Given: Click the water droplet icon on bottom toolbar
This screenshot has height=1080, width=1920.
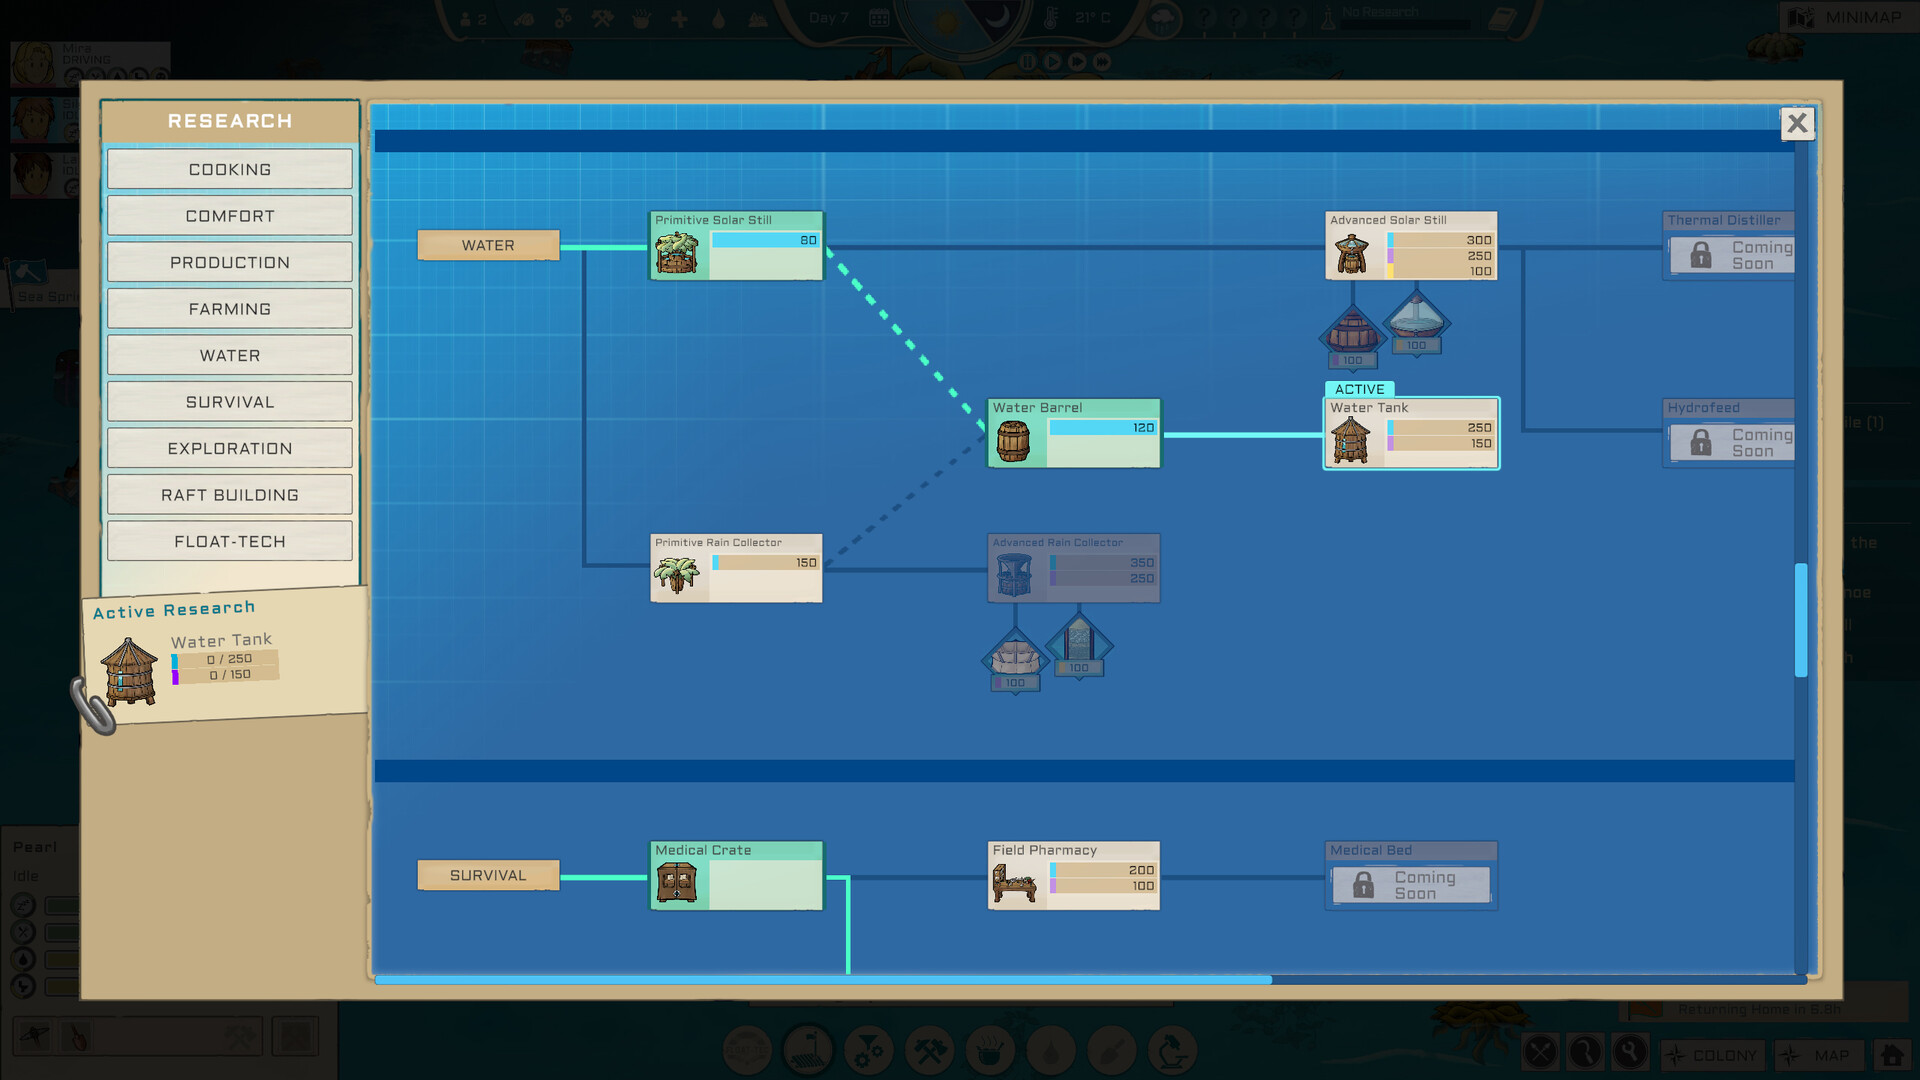Looking at the screenshot, I should pos(1050,1051).
